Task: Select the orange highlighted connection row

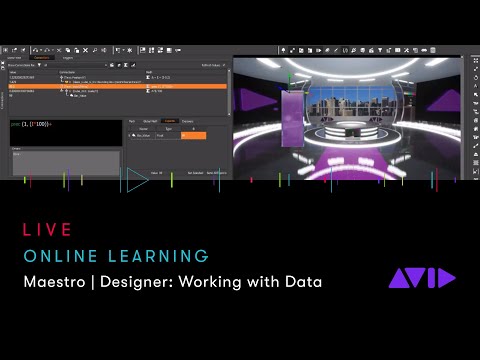Action: point(117,86)
